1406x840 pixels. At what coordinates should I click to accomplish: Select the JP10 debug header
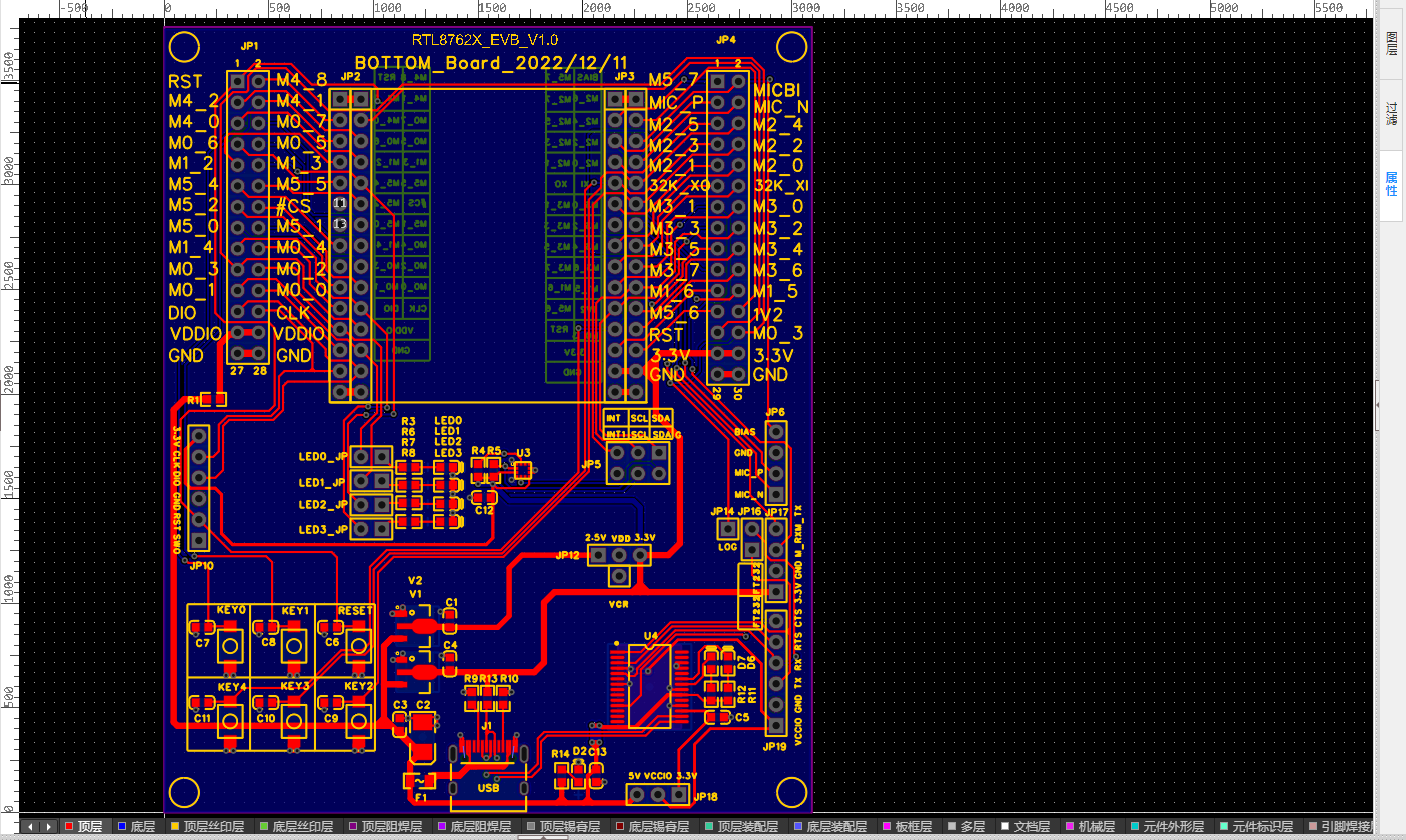tap(199, 487)
